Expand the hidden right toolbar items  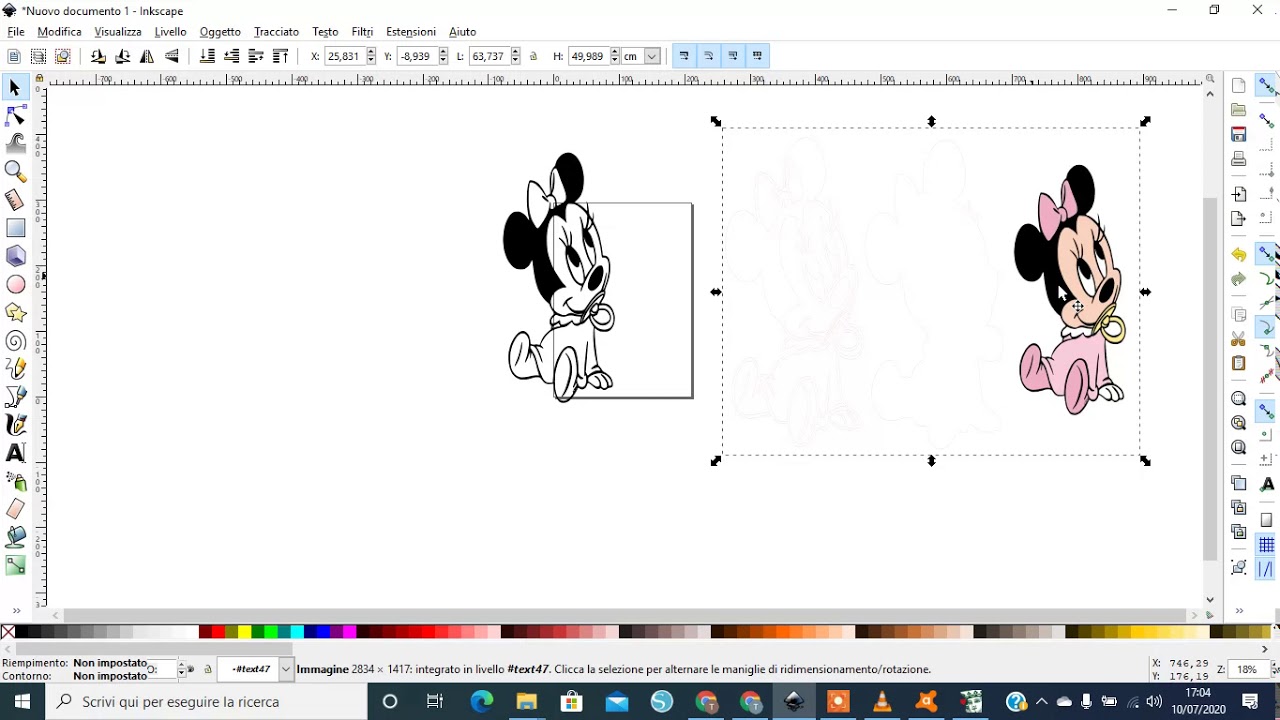pyautogui.click(x=1239, y=611)
